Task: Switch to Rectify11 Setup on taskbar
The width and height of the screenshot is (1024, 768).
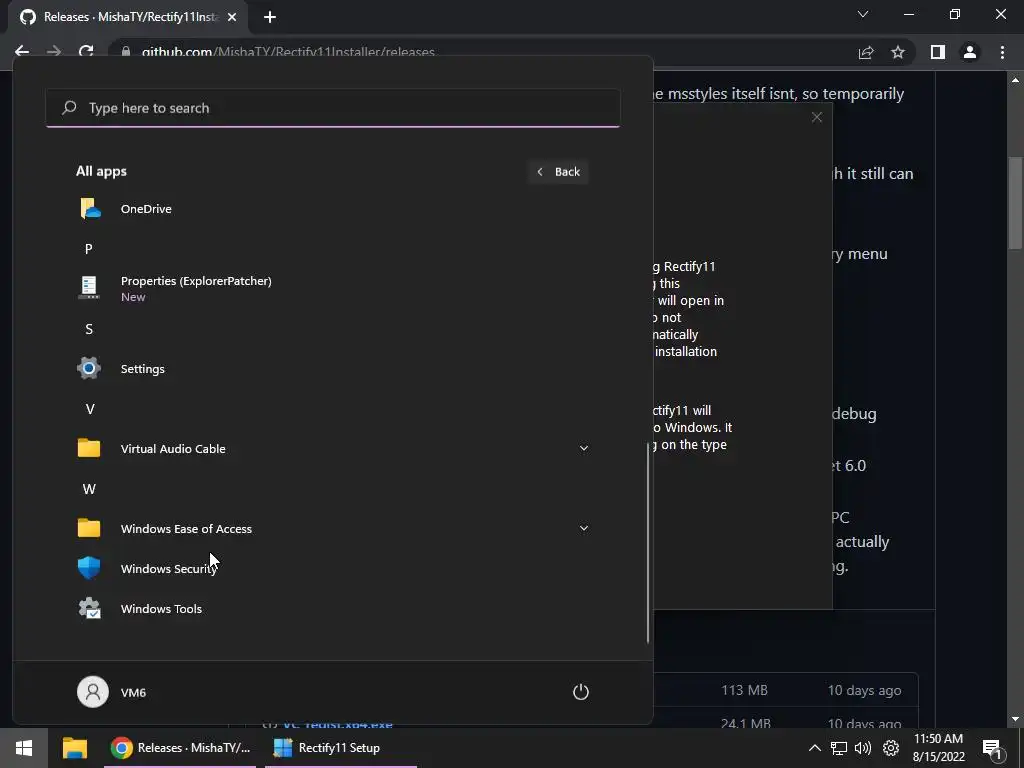Action: [x=340, y=748]
